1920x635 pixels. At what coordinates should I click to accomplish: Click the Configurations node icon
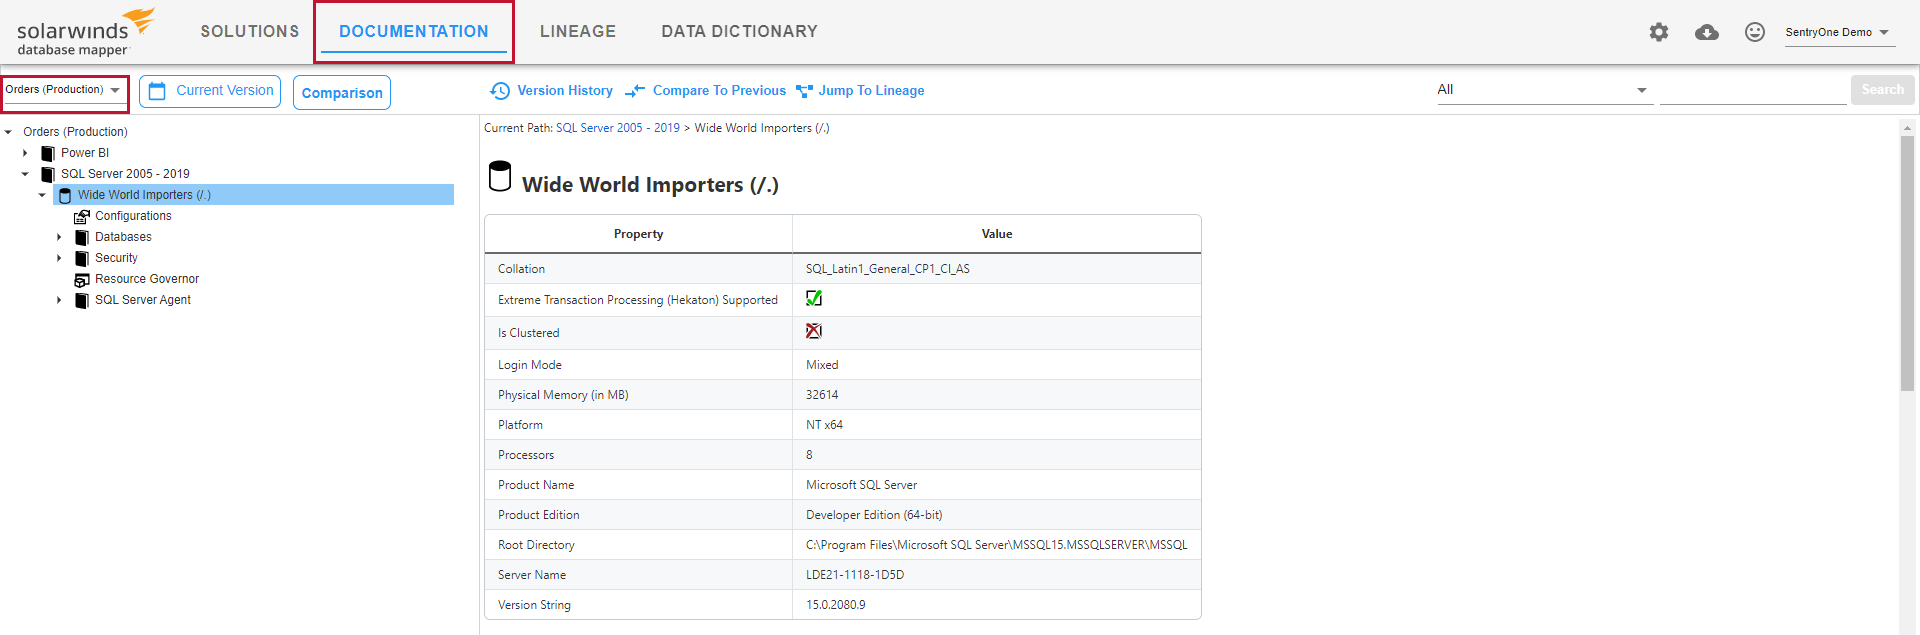(x=82, y=216)
